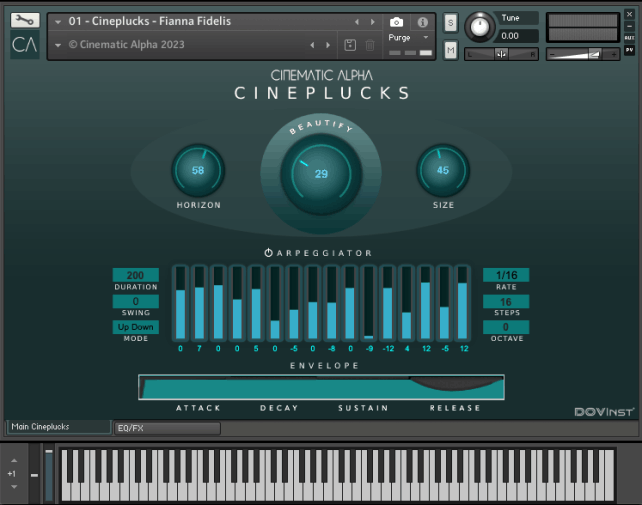Open the 1/16 Rate dropdown

(506, 275)
